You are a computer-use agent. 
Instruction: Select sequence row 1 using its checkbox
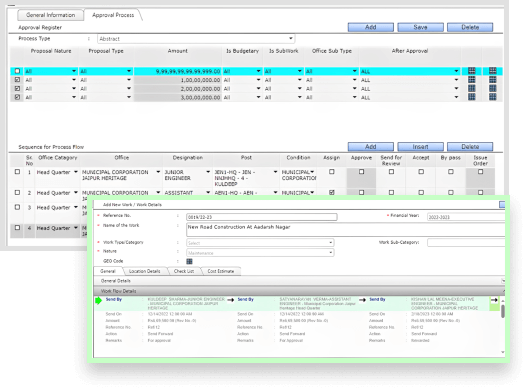[x=17, y=172]
